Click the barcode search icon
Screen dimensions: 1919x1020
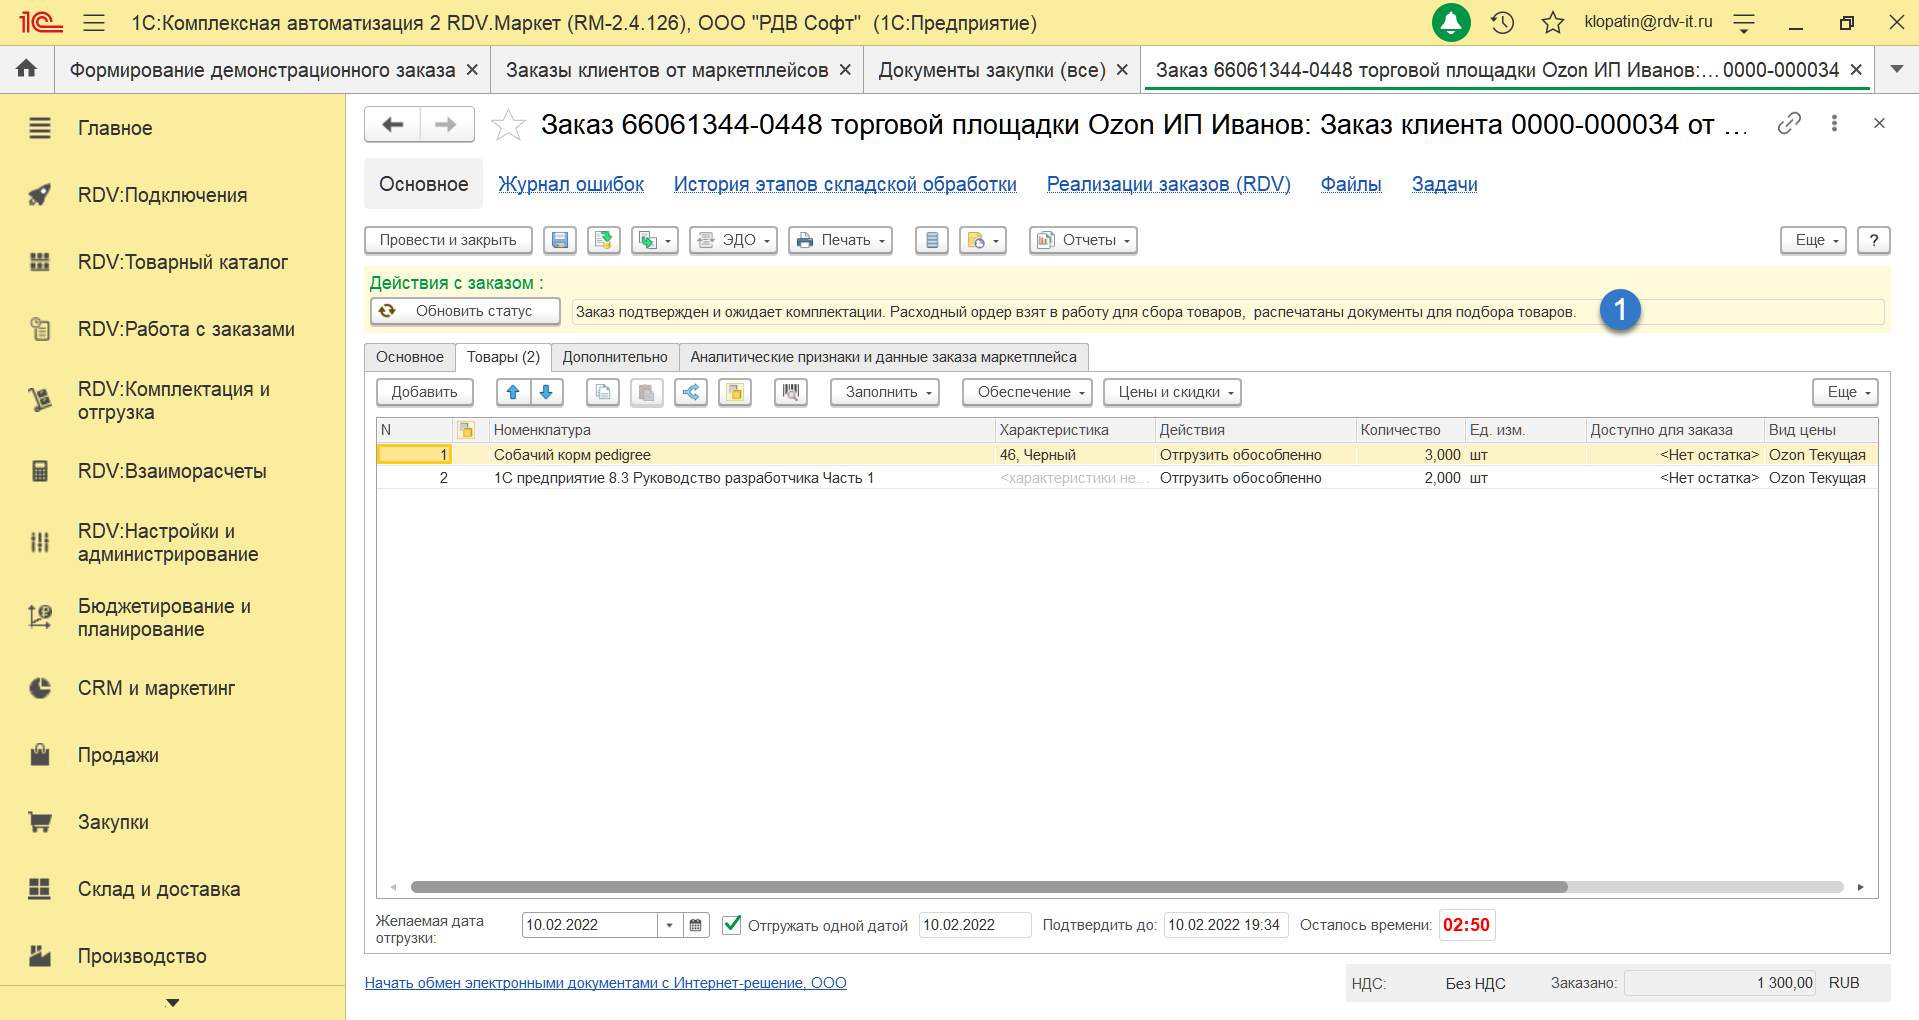pos(790,392)
